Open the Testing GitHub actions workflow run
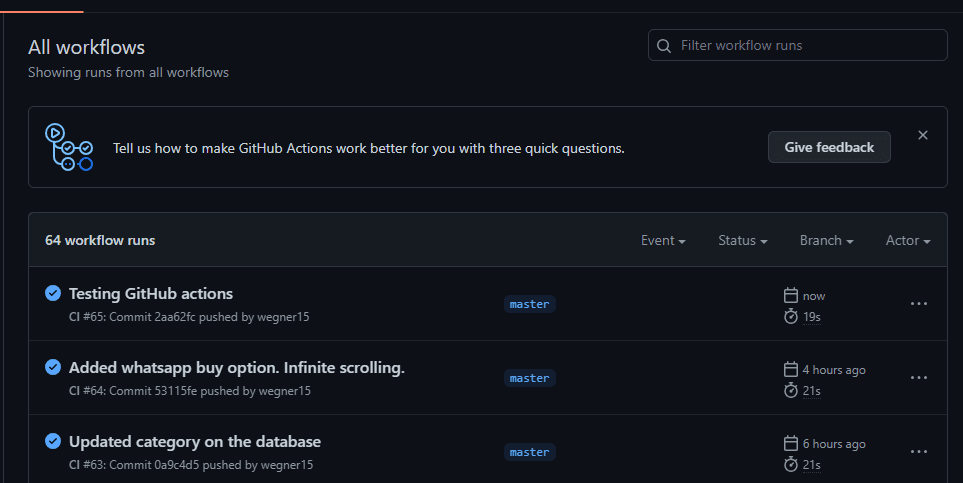This screenshot has height=483, width=963. tap(150, 294)
